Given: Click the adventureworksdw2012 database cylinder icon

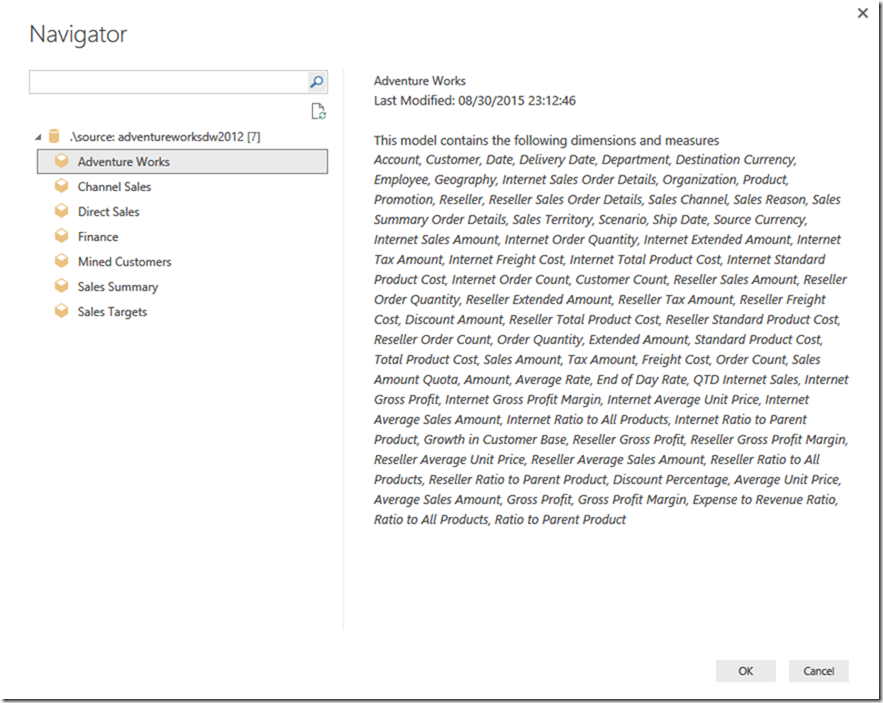Looking at the screenshot, I should 54,136.
